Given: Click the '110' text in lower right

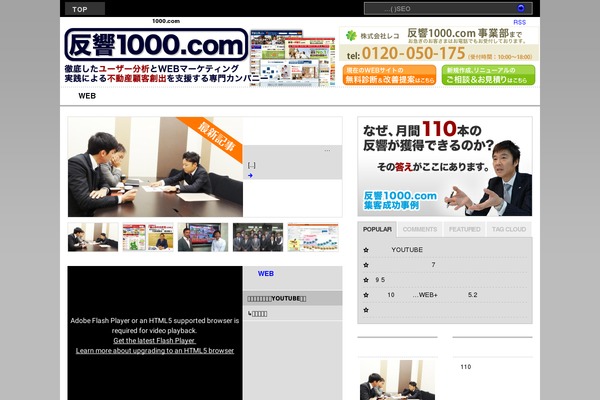Looking at the screenshot, I should tap(466, 367).
